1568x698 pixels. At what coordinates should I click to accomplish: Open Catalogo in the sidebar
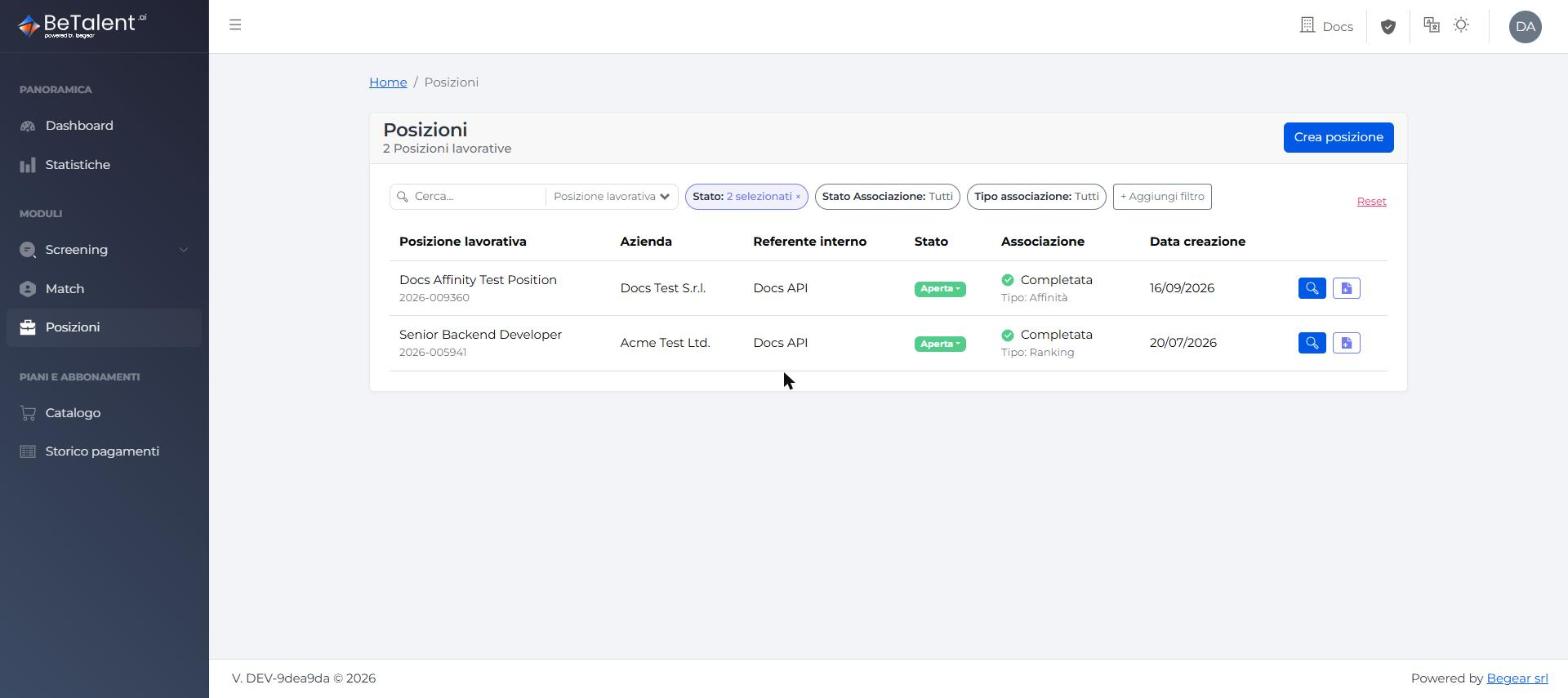(x=104, y=413)
